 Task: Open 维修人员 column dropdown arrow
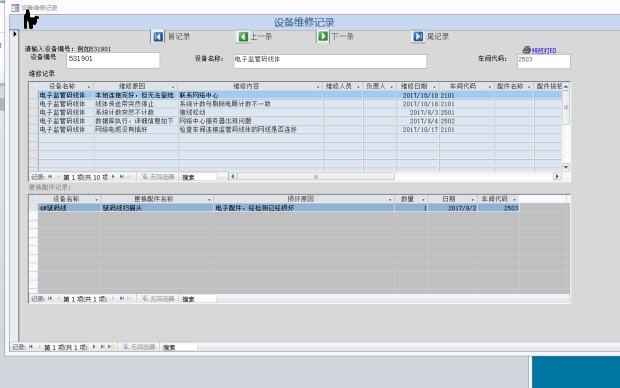click(x=358, y=87)
